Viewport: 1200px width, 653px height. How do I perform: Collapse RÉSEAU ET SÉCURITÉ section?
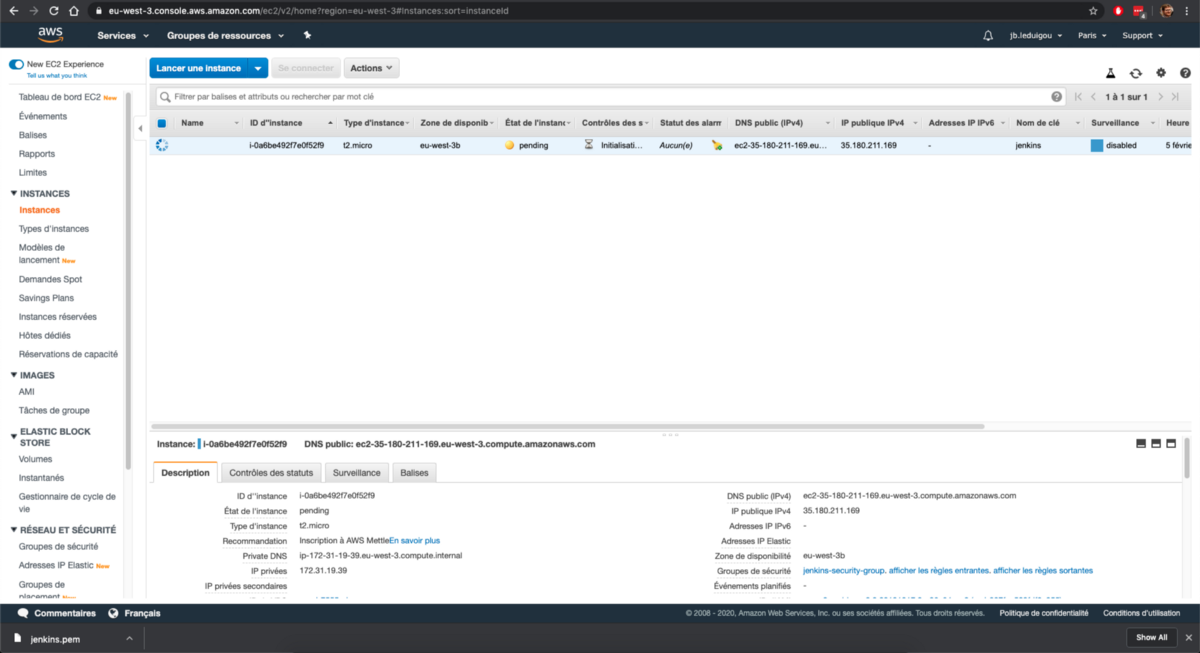pyautogui.click(x=14, y=530)
